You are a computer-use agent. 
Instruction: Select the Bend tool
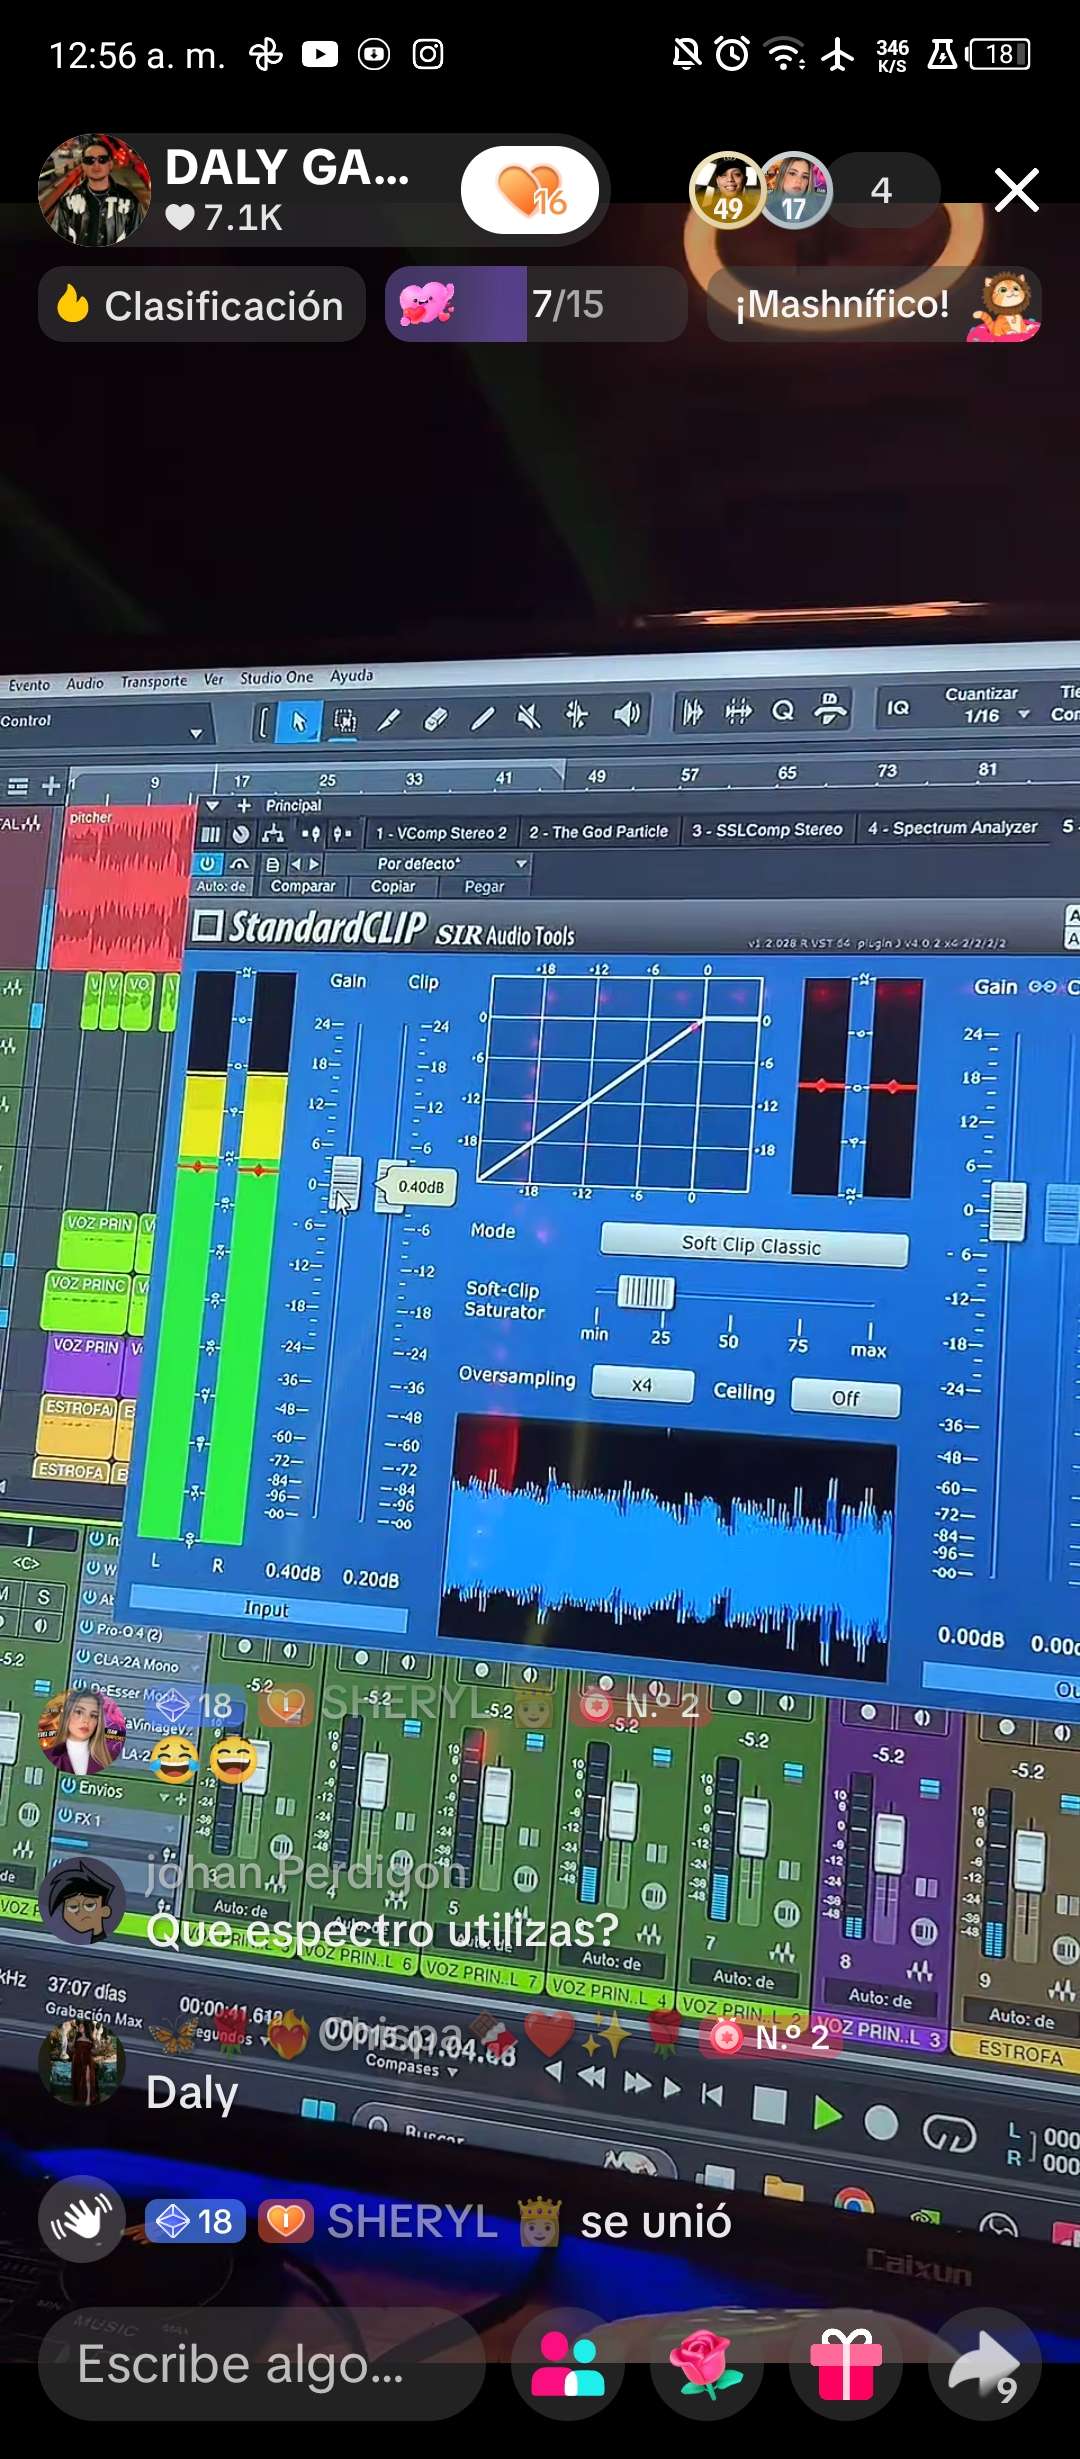pyautogui.click(x=577, y=714)
